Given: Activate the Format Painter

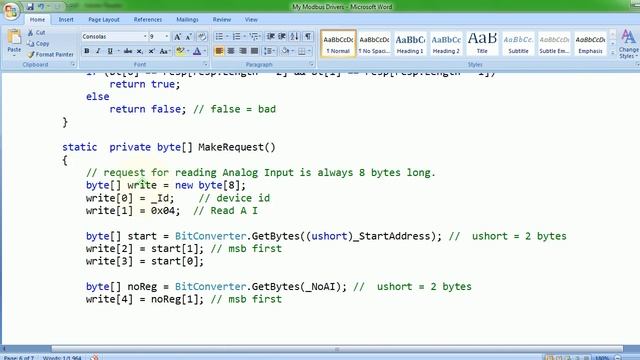Looking at the screenshot, I should (x=51, y=54).
